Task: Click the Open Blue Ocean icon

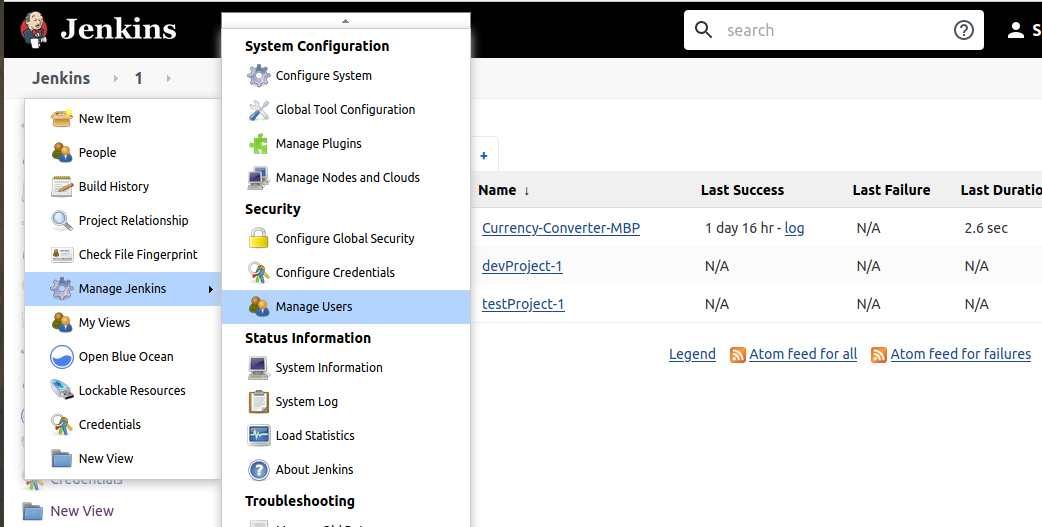Action: click(62, 357)
